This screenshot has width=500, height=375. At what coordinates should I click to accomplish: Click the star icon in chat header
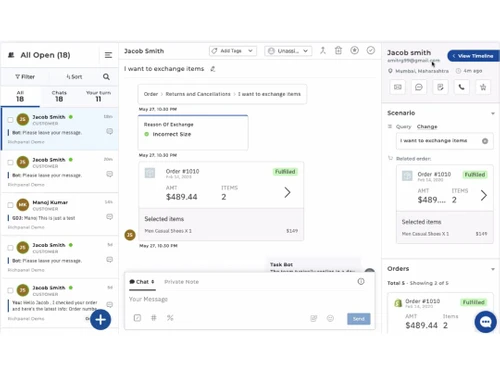tap(354, 50)
